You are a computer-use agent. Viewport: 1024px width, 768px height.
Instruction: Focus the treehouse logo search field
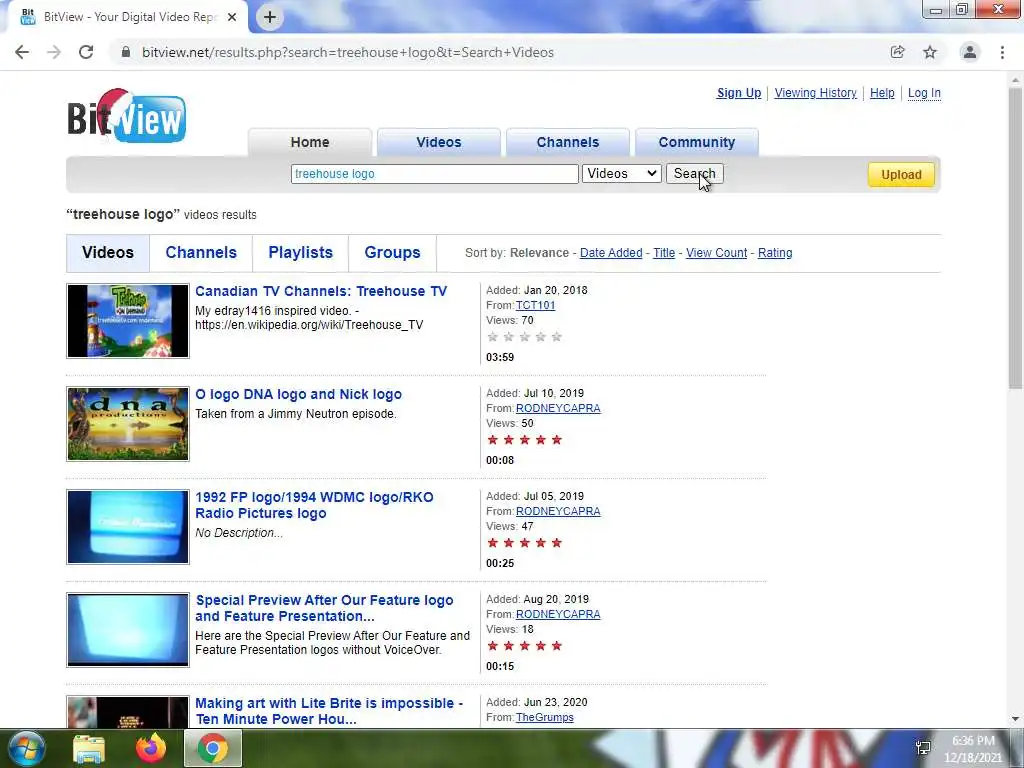[434, 174]
